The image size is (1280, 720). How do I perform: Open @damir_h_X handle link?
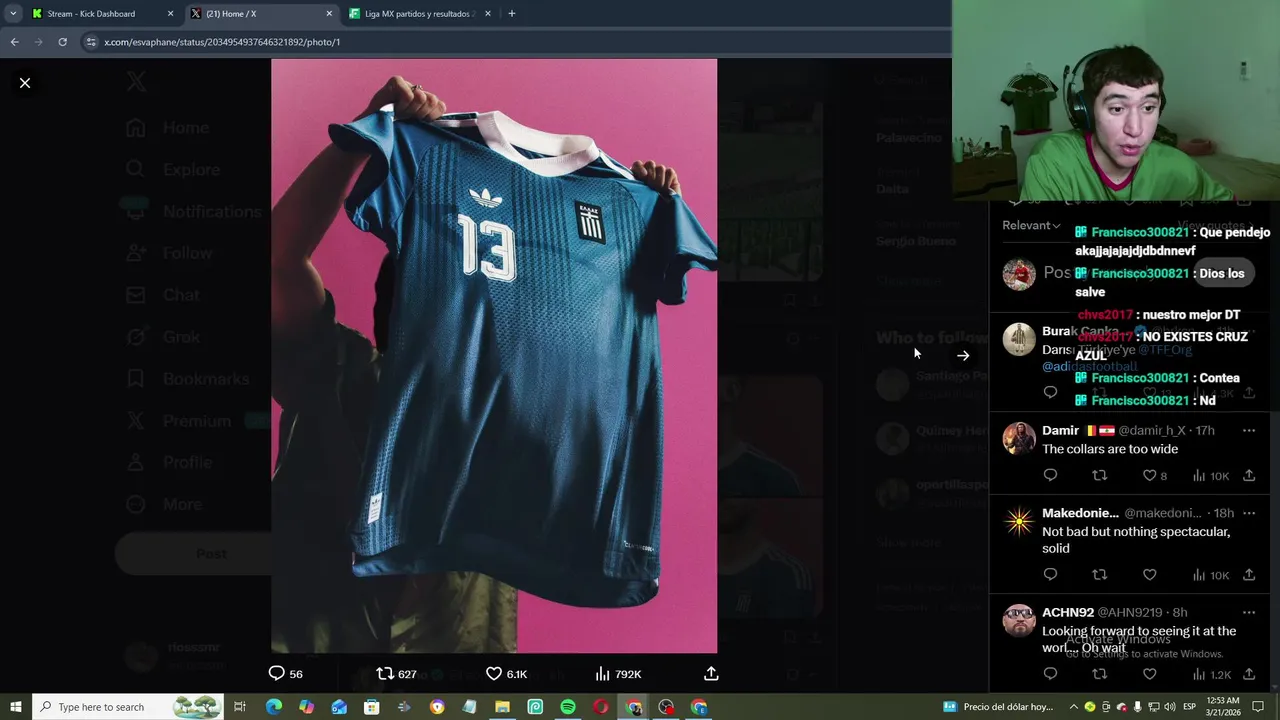1154,430
